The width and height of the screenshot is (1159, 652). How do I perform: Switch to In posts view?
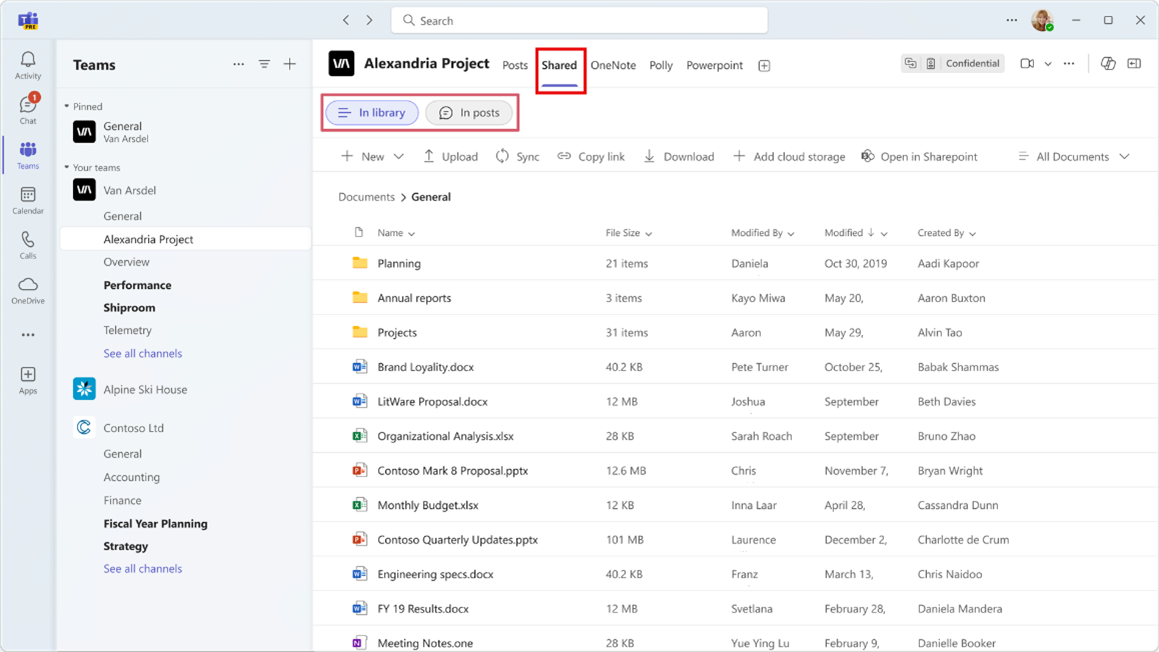[x=469, y=112]
